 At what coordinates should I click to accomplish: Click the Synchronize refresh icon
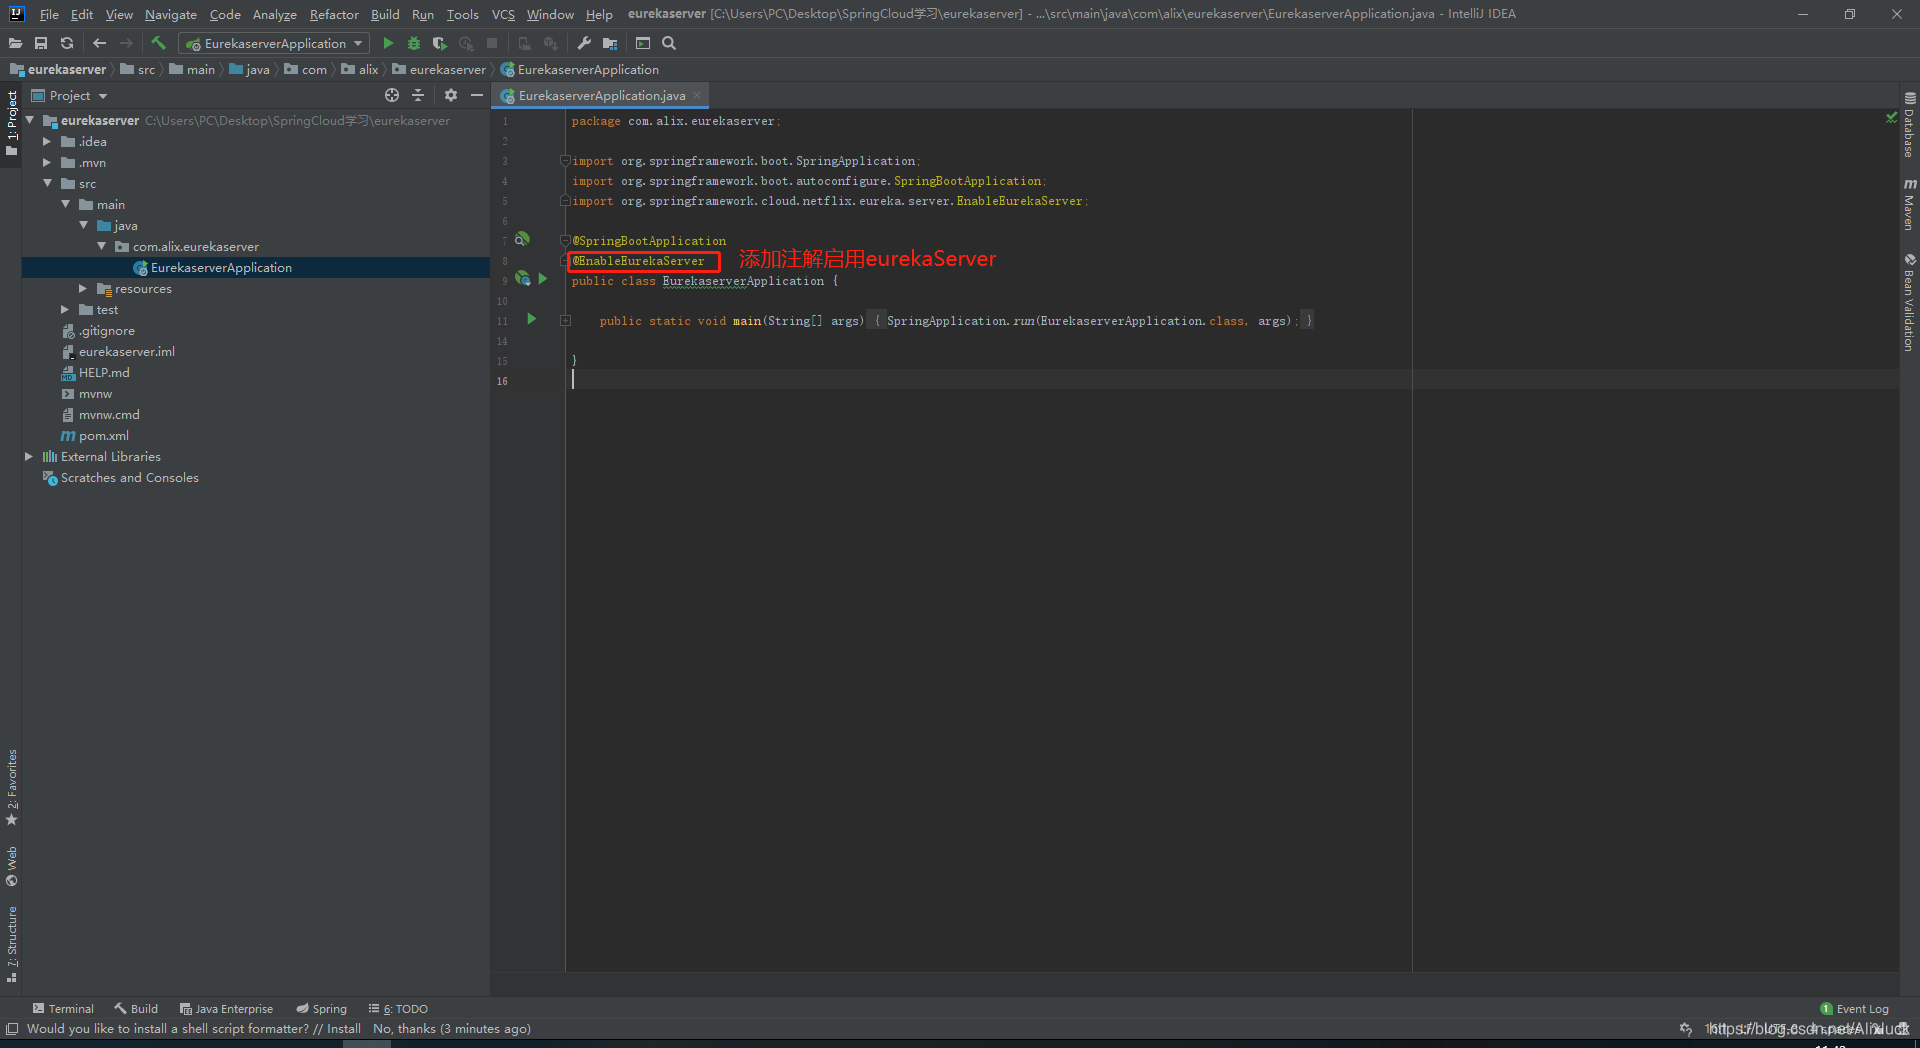pos(67,43)
